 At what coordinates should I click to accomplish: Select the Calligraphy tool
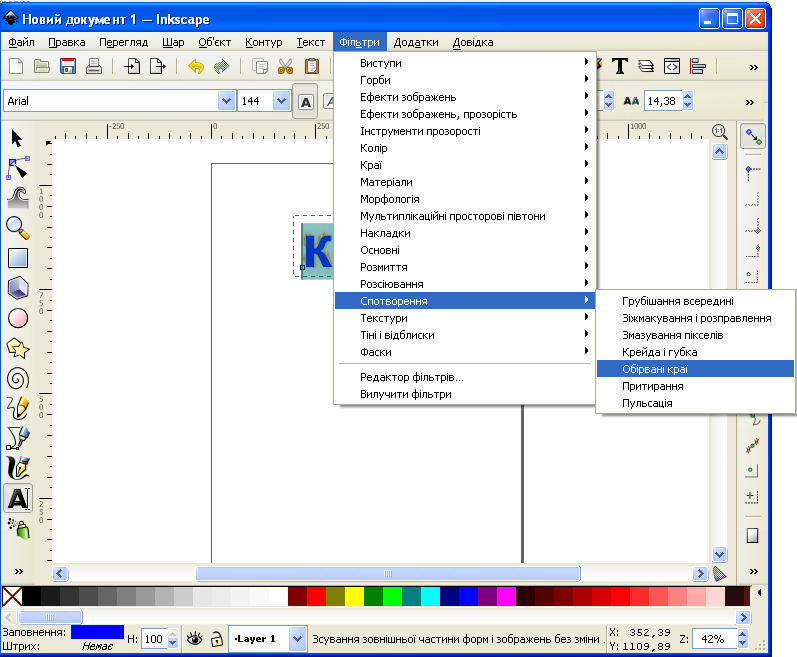pos(18,468)
